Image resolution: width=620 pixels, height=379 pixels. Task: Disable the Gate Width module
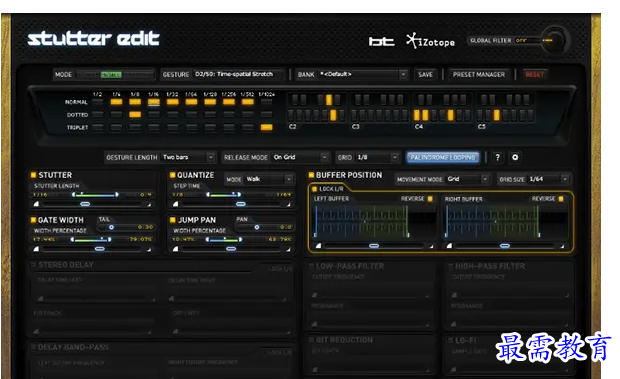point(33,220)
